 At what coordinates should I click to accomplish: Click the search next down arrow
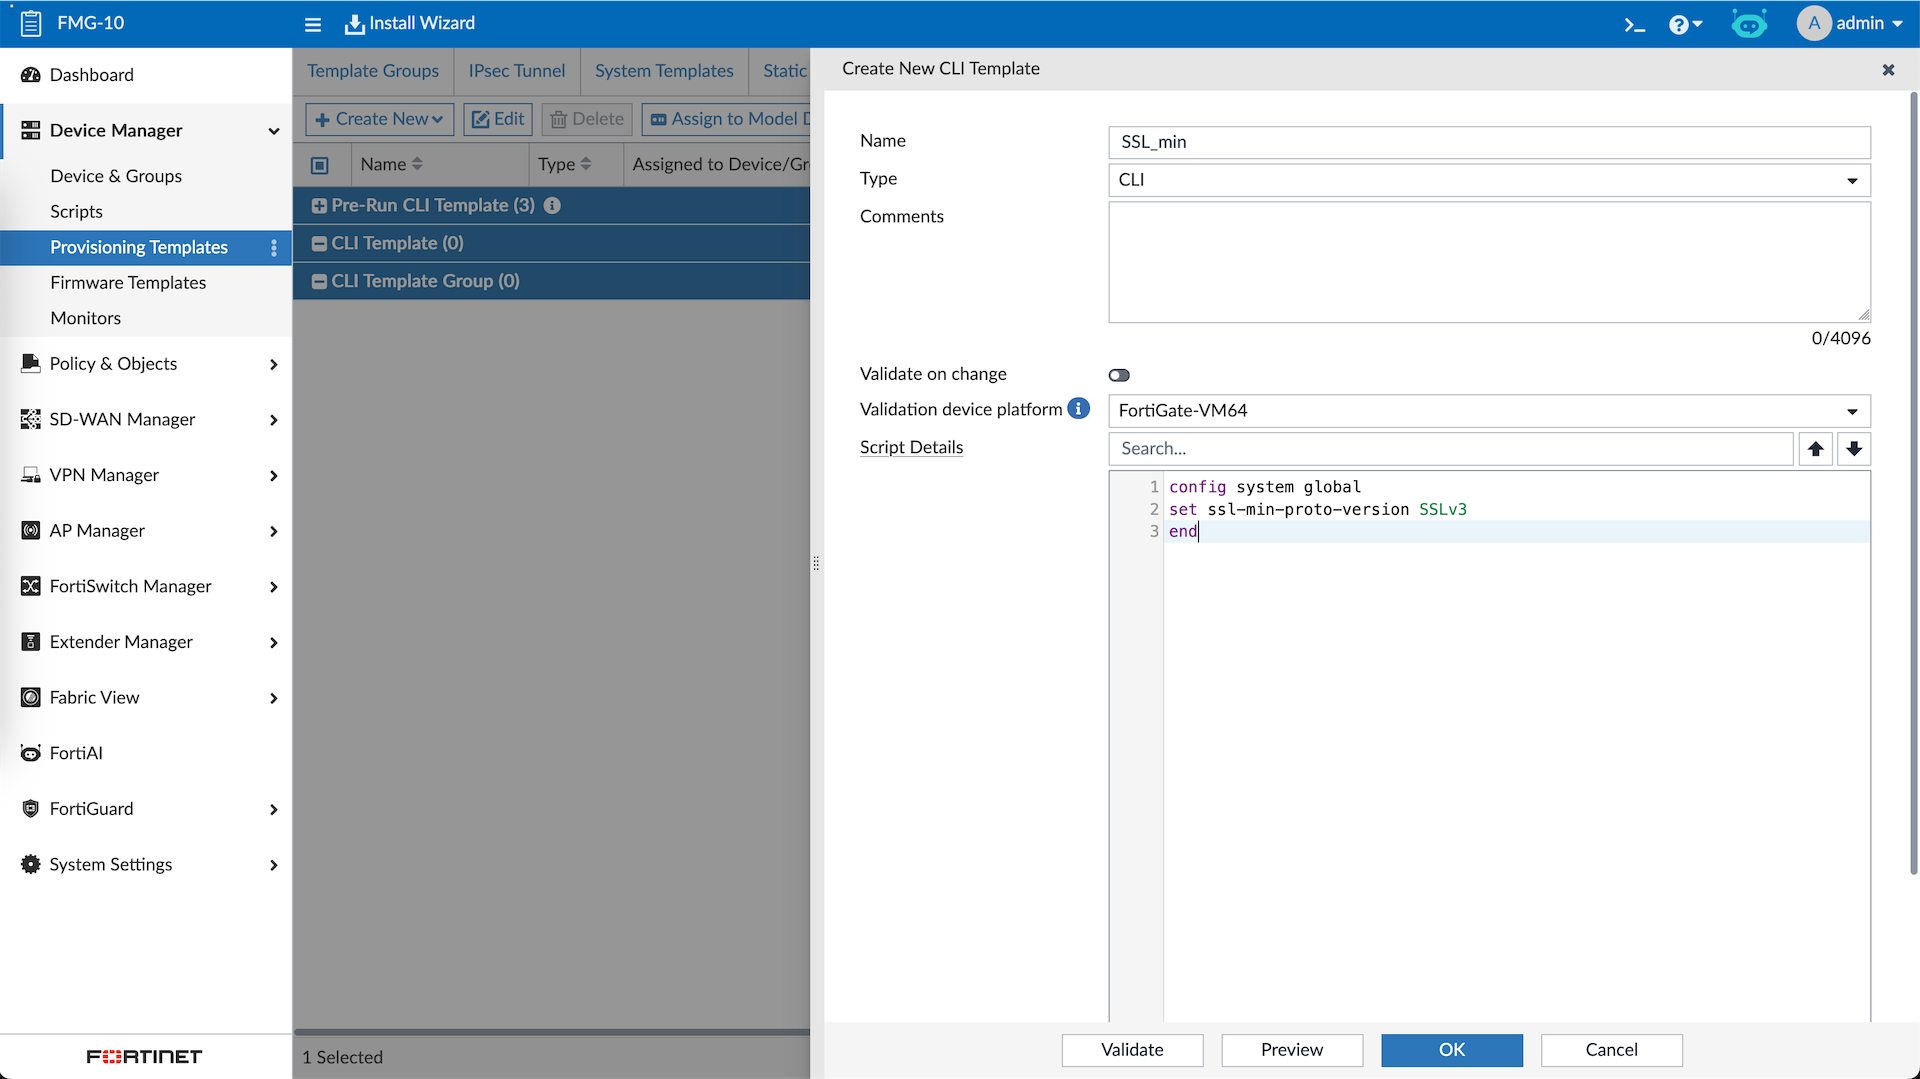pyautogui.click(x=1853, y=449)
